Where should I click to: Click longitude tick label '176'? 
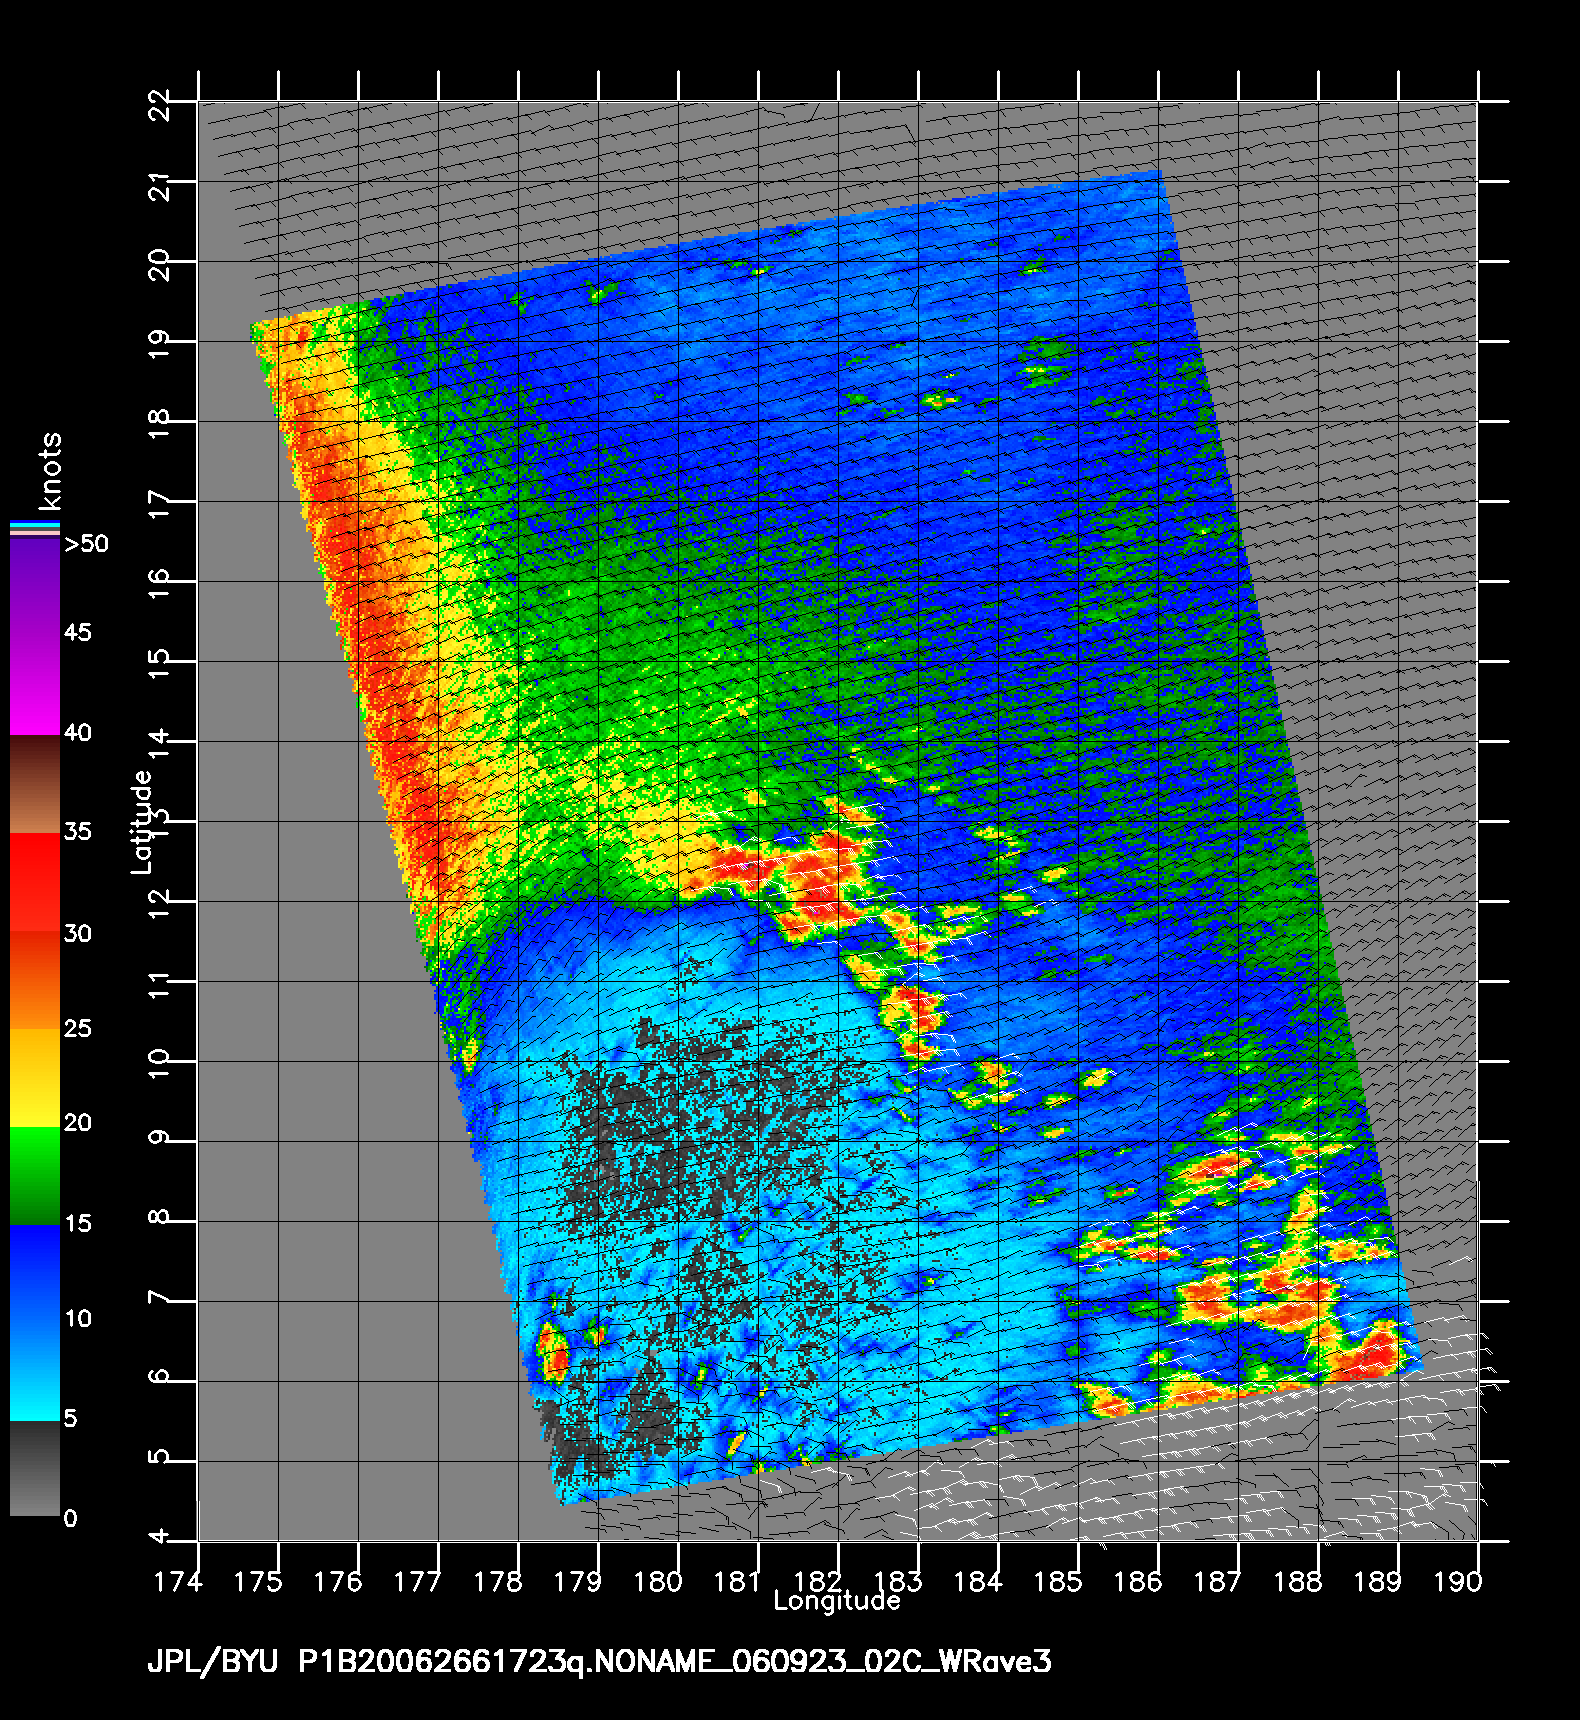coord(338,1581)
